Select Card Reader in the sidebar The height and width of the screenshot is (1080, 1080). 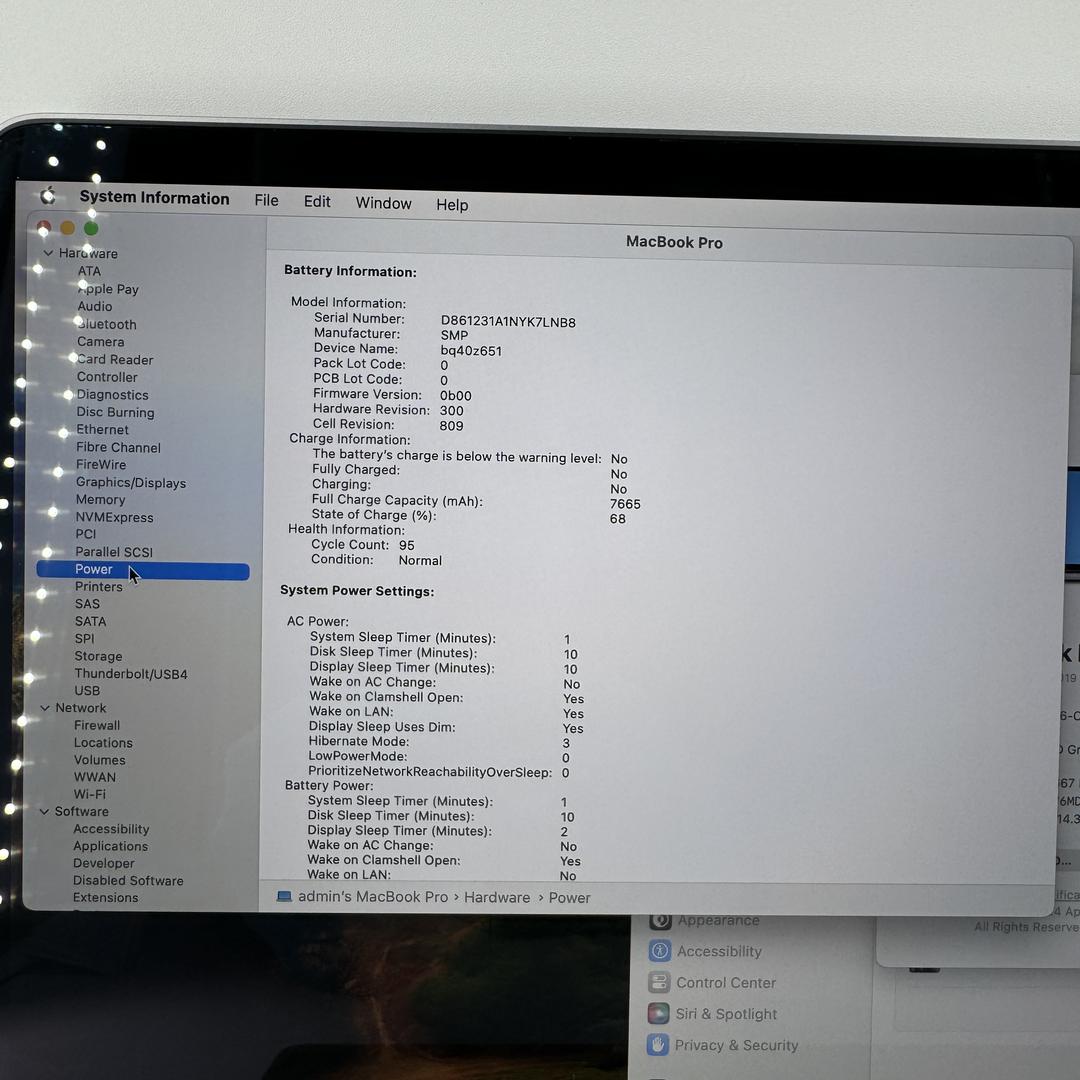click(x=115, y=360)
